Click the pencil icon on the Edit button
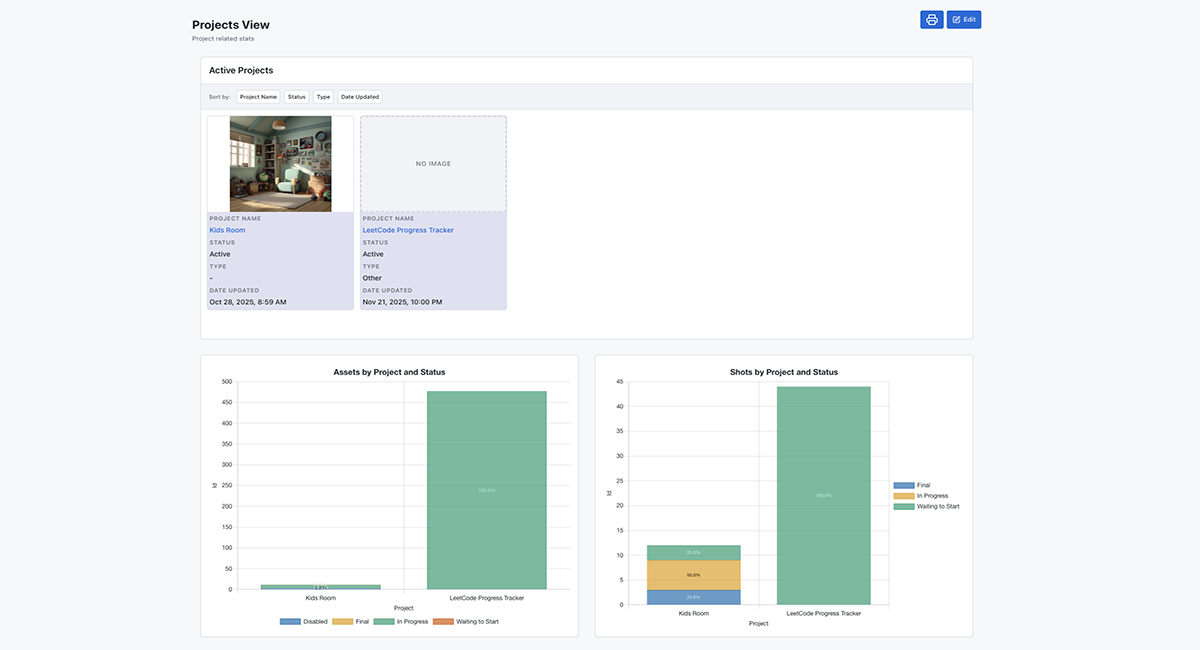The width and height of the screenshot is (1200, 650). click(956, 19)
